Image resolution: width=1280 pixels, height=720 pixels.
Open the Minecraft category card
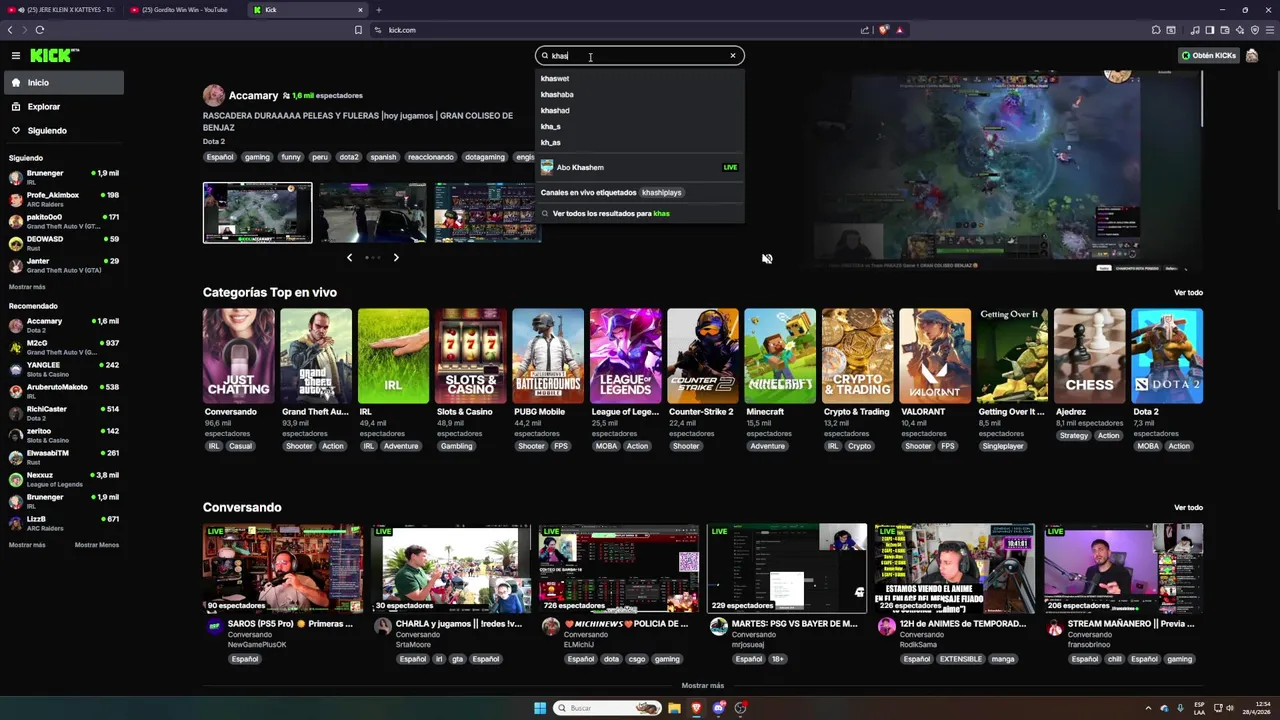coord(780,356)
